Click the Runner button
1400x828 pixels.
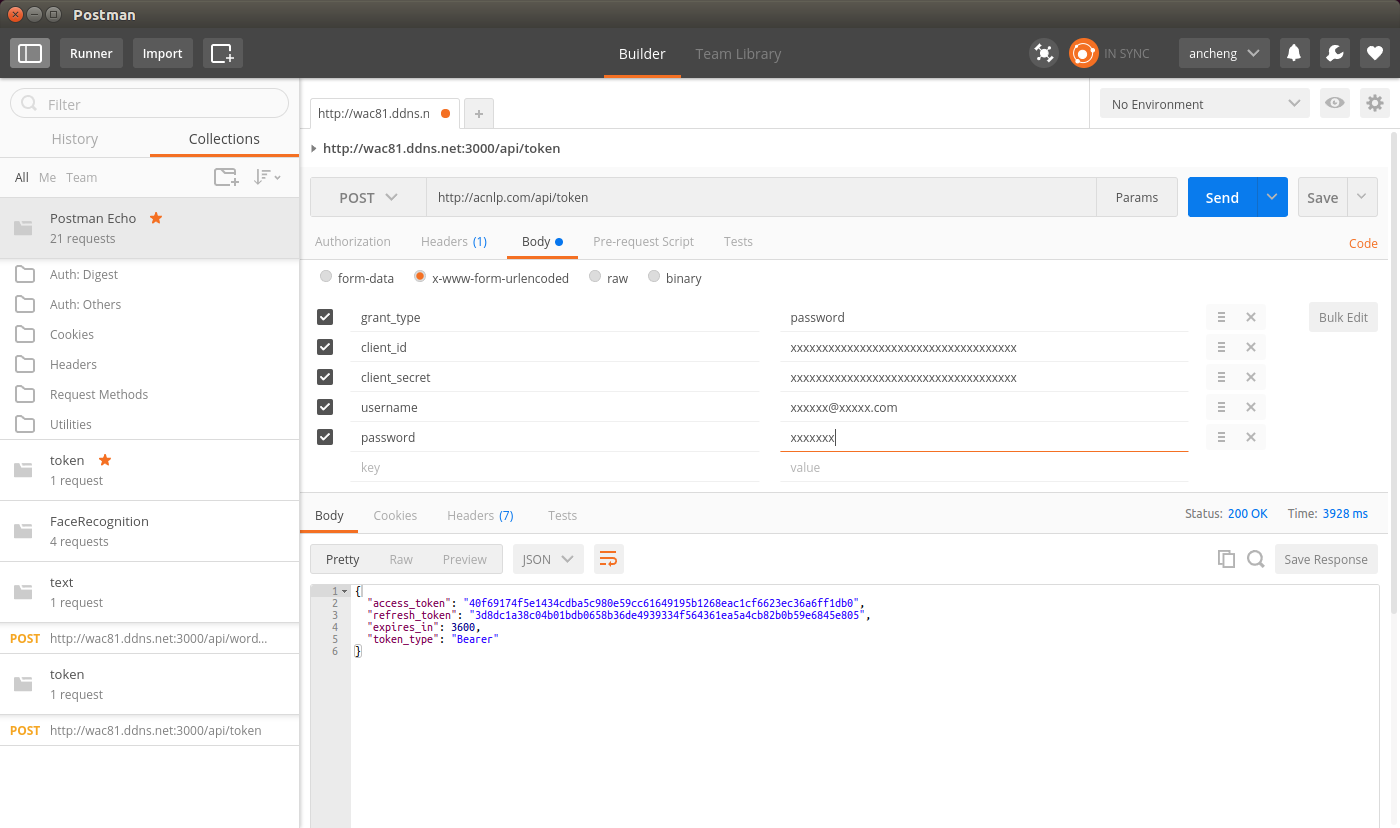click(91, 53)
